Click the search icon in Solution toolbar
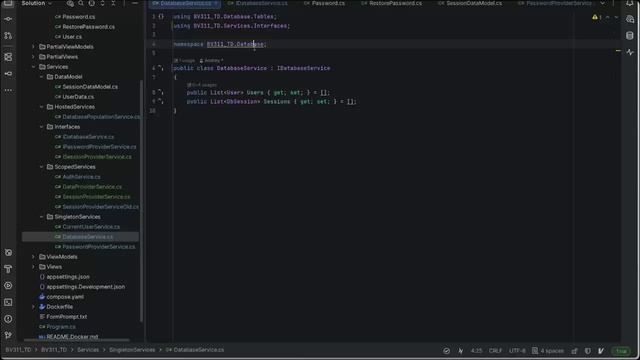Image resolution: width=640 pixels, height=360 pixels. tap(81, 3)
